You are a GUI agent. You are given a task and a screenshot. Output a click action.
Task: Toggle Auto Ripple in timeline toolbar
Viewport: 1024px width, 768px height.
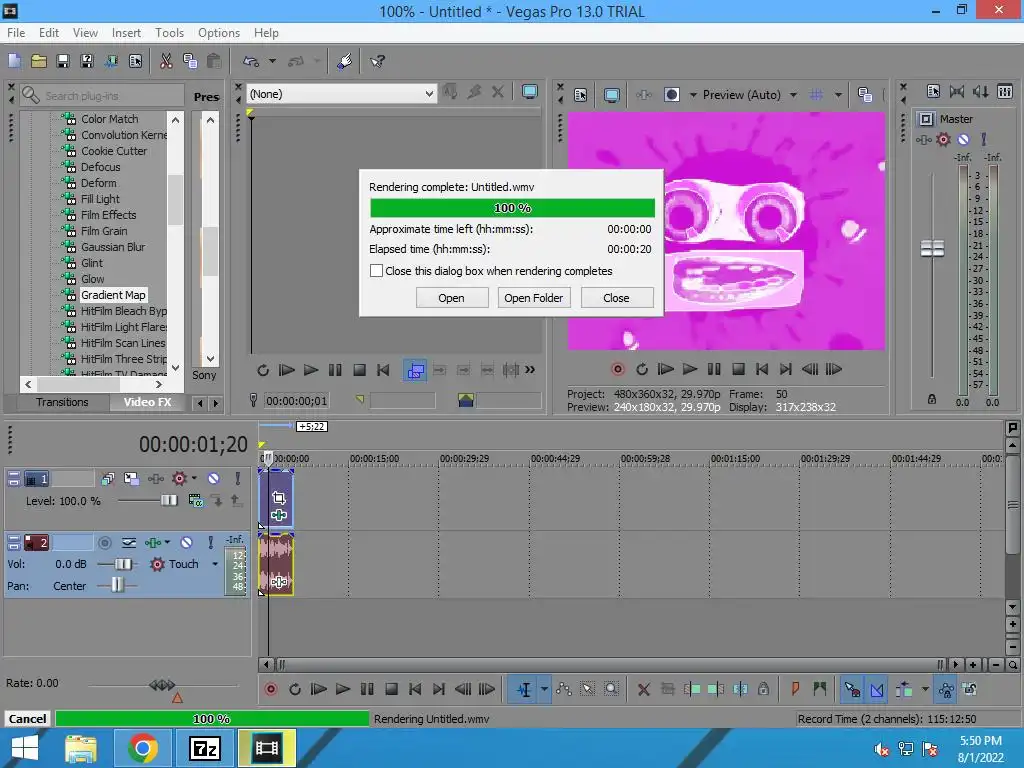point(904,689)
